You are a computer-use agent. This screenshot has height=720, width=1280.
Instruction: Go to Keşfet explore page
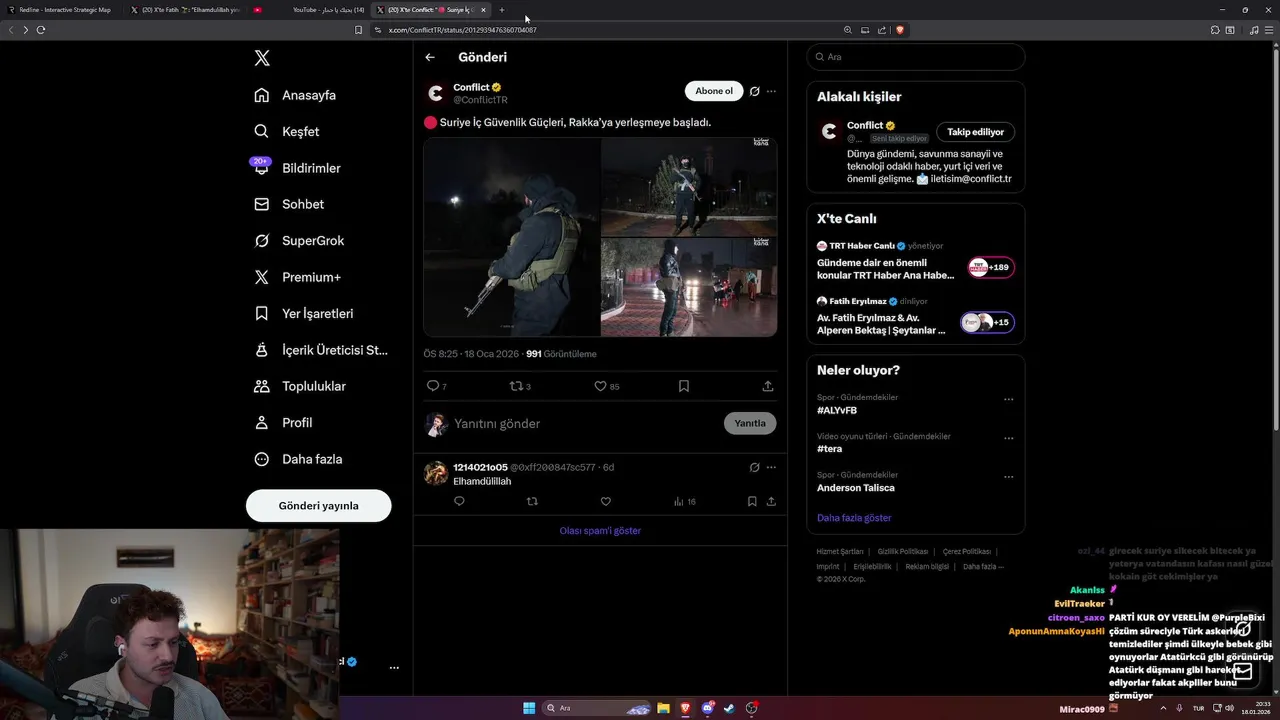pos(287,131)
